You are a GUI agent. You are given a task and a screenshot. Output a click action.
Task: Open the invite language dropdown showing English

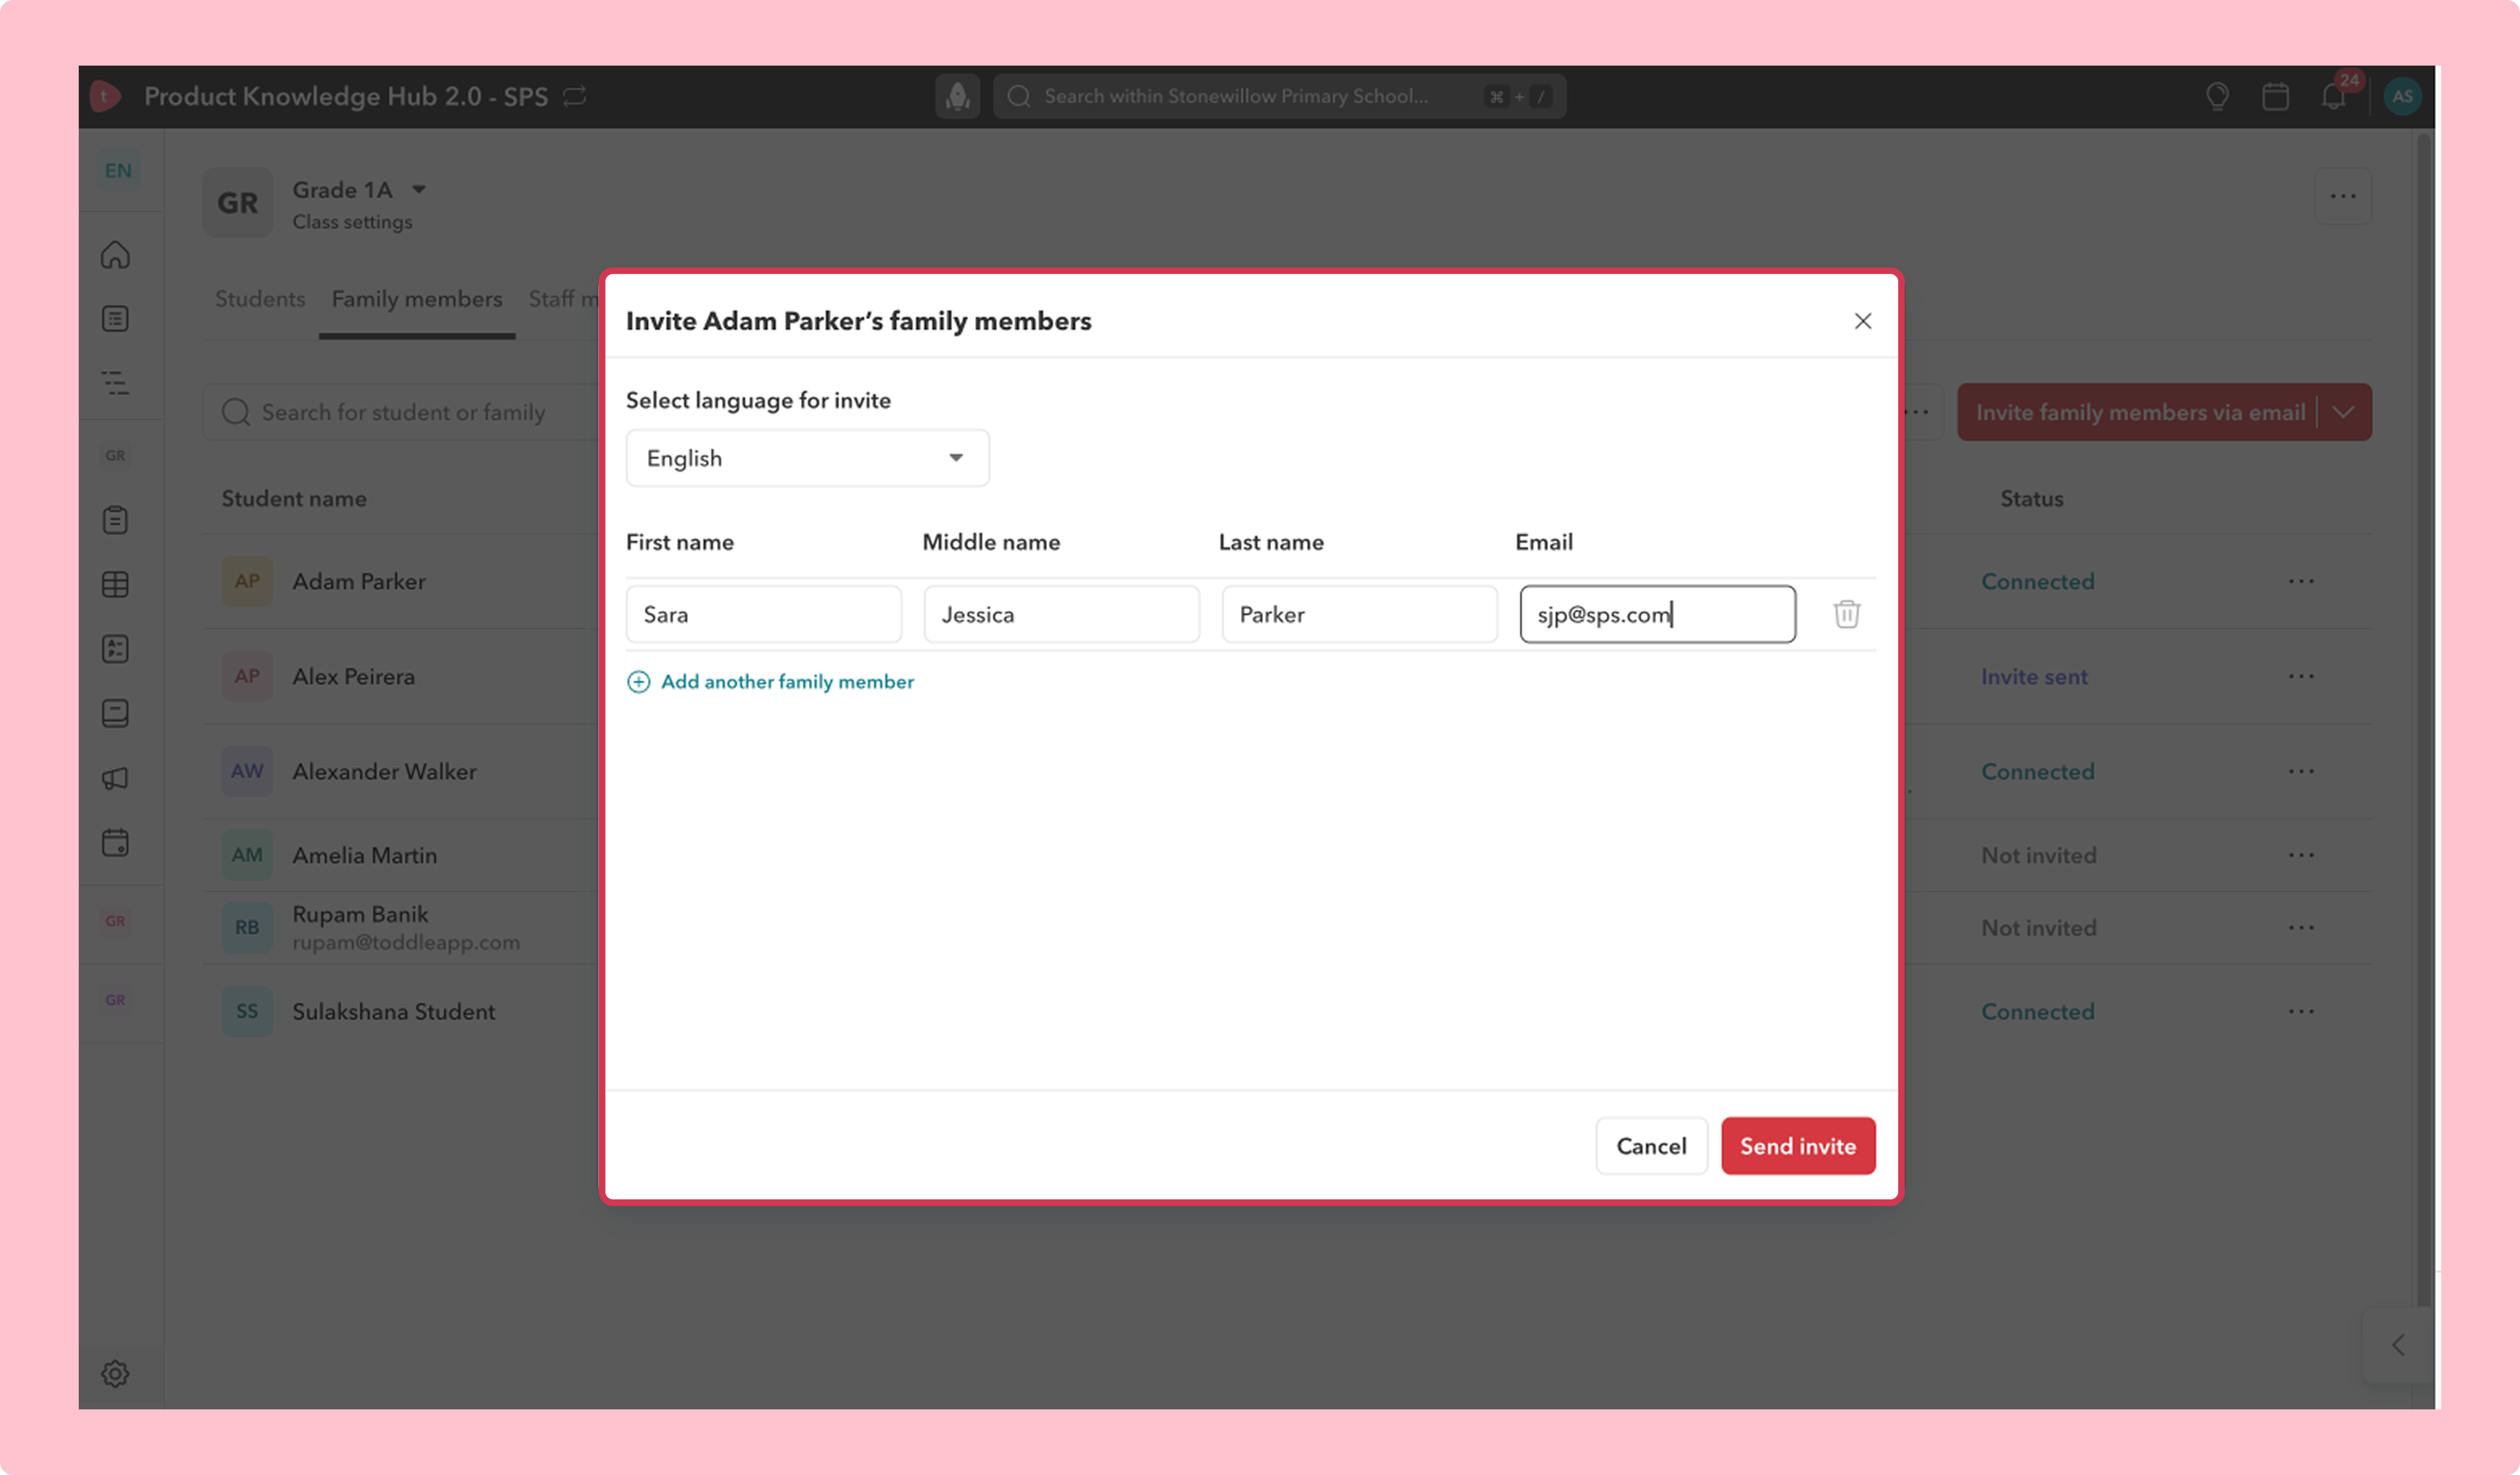(807, 458)
